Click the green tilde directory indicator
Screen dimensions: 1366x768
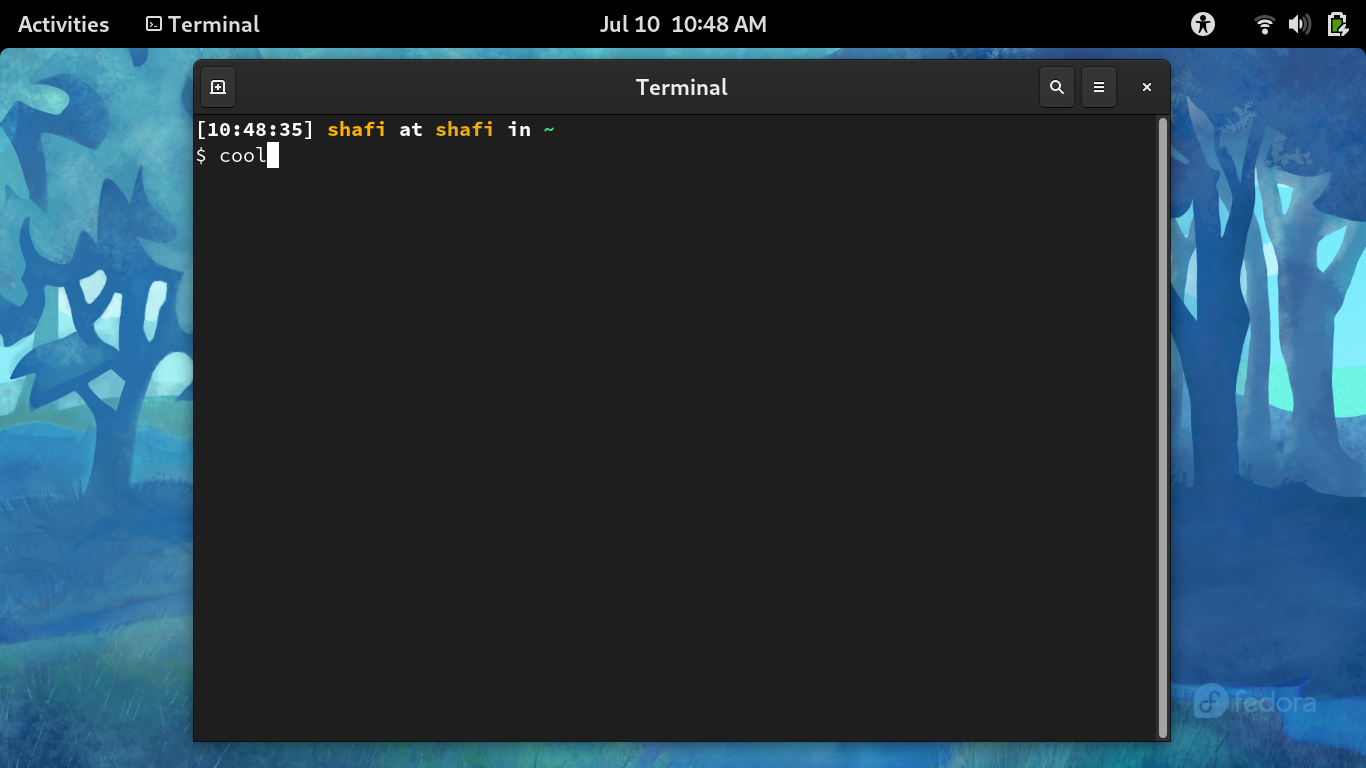point(549,130)
